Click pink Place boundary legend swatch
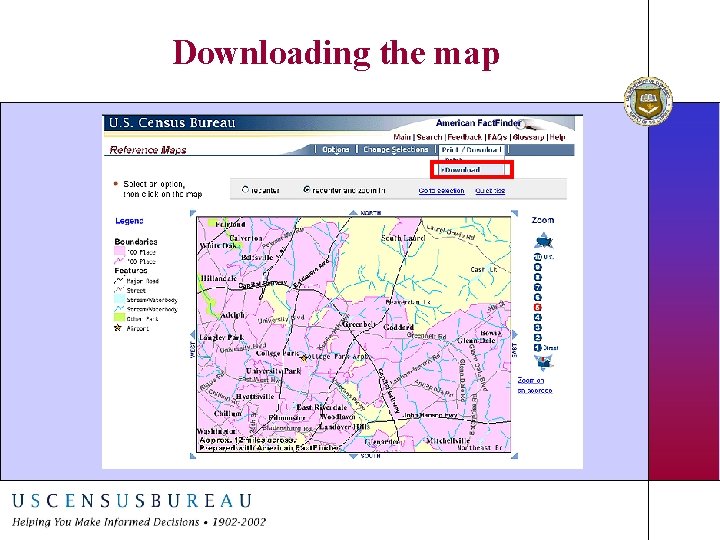Viewport: 720px width, 540px height. (x=119, y=252)
